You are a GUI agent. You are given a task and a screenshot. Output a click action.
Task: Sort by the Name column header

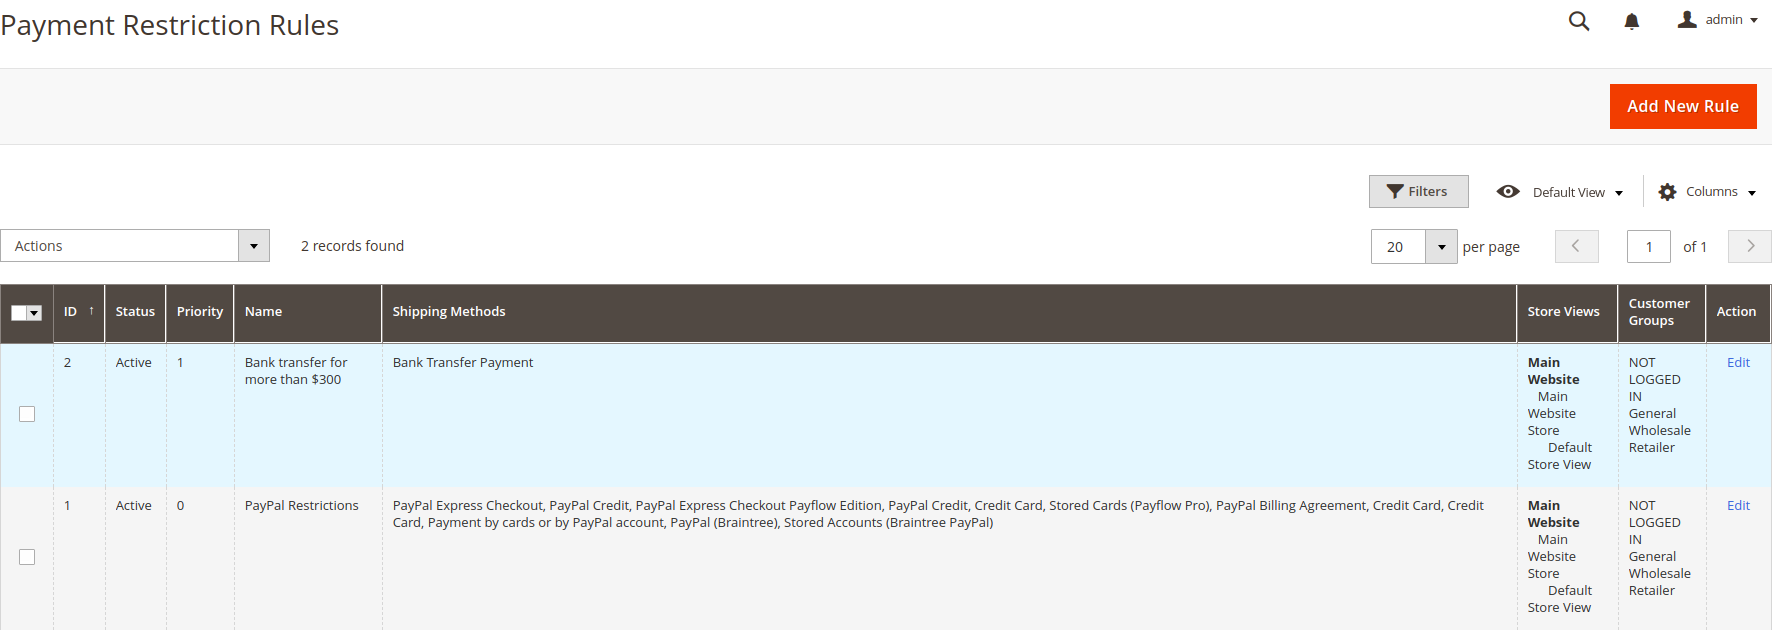click(x=308, y=312)
